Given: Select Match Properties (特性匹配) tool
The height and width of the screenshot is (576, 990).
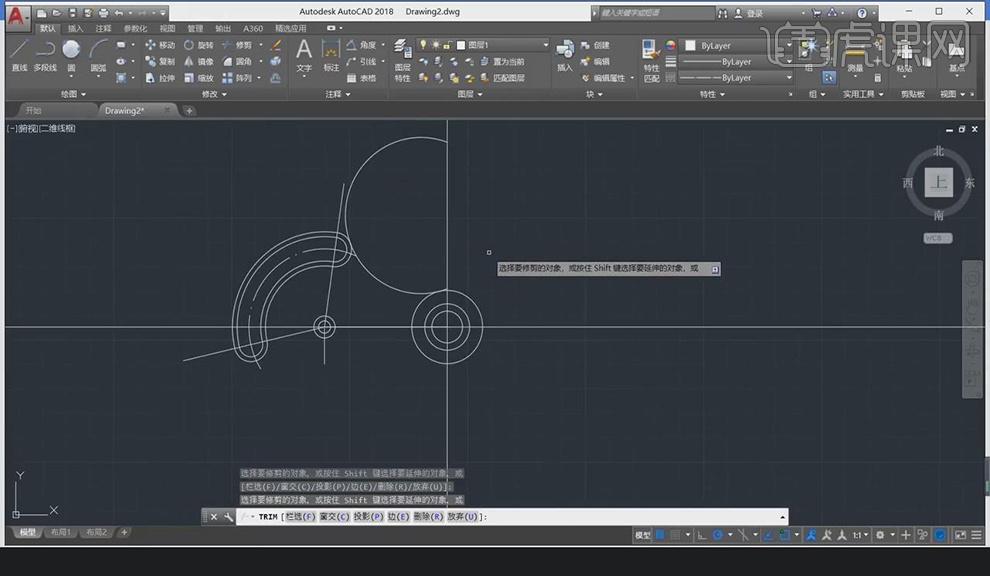Looking at the screenshot, I should coord(651,61).
